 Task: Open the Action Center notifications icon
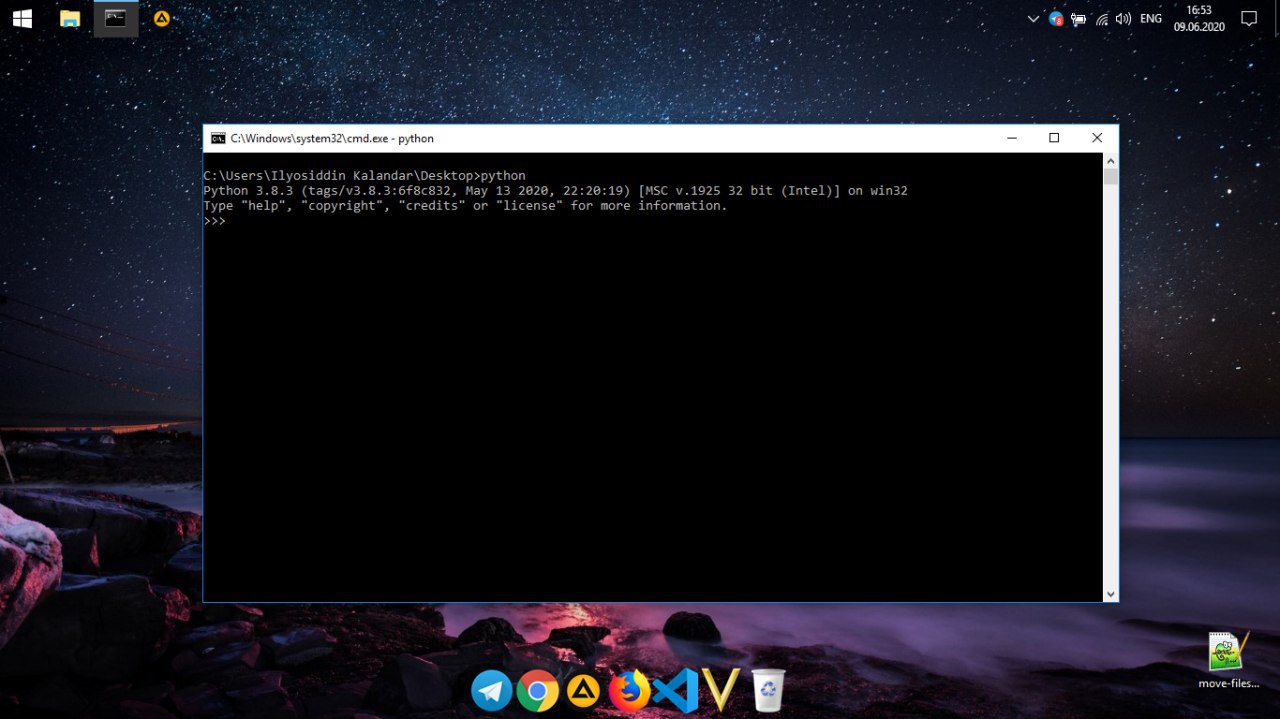[1249, 18]
